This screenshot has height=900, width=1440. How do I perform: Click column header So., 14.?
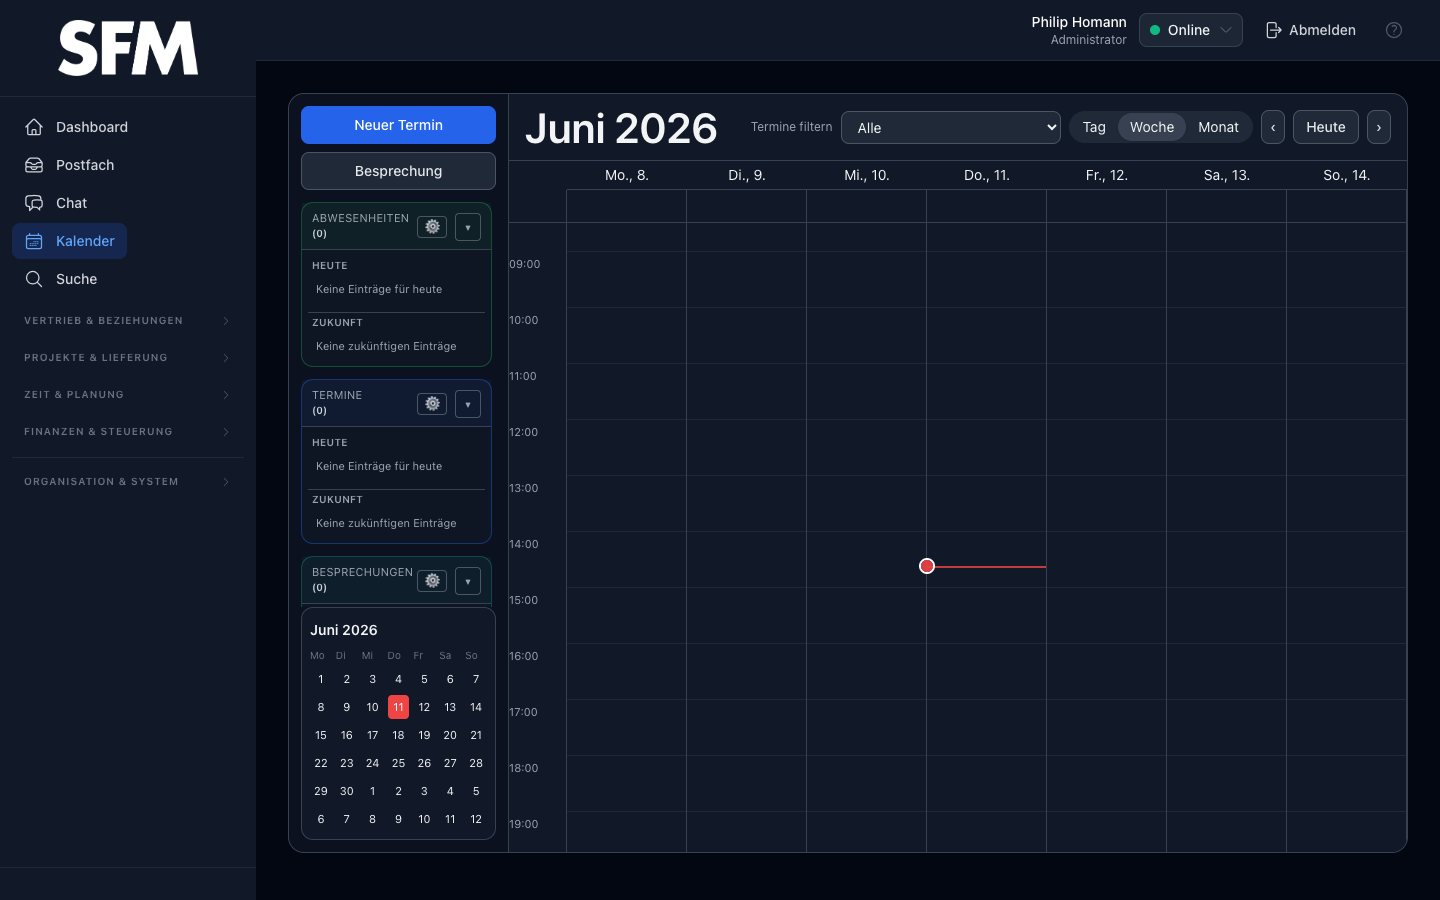click(x=1347, y=175)
